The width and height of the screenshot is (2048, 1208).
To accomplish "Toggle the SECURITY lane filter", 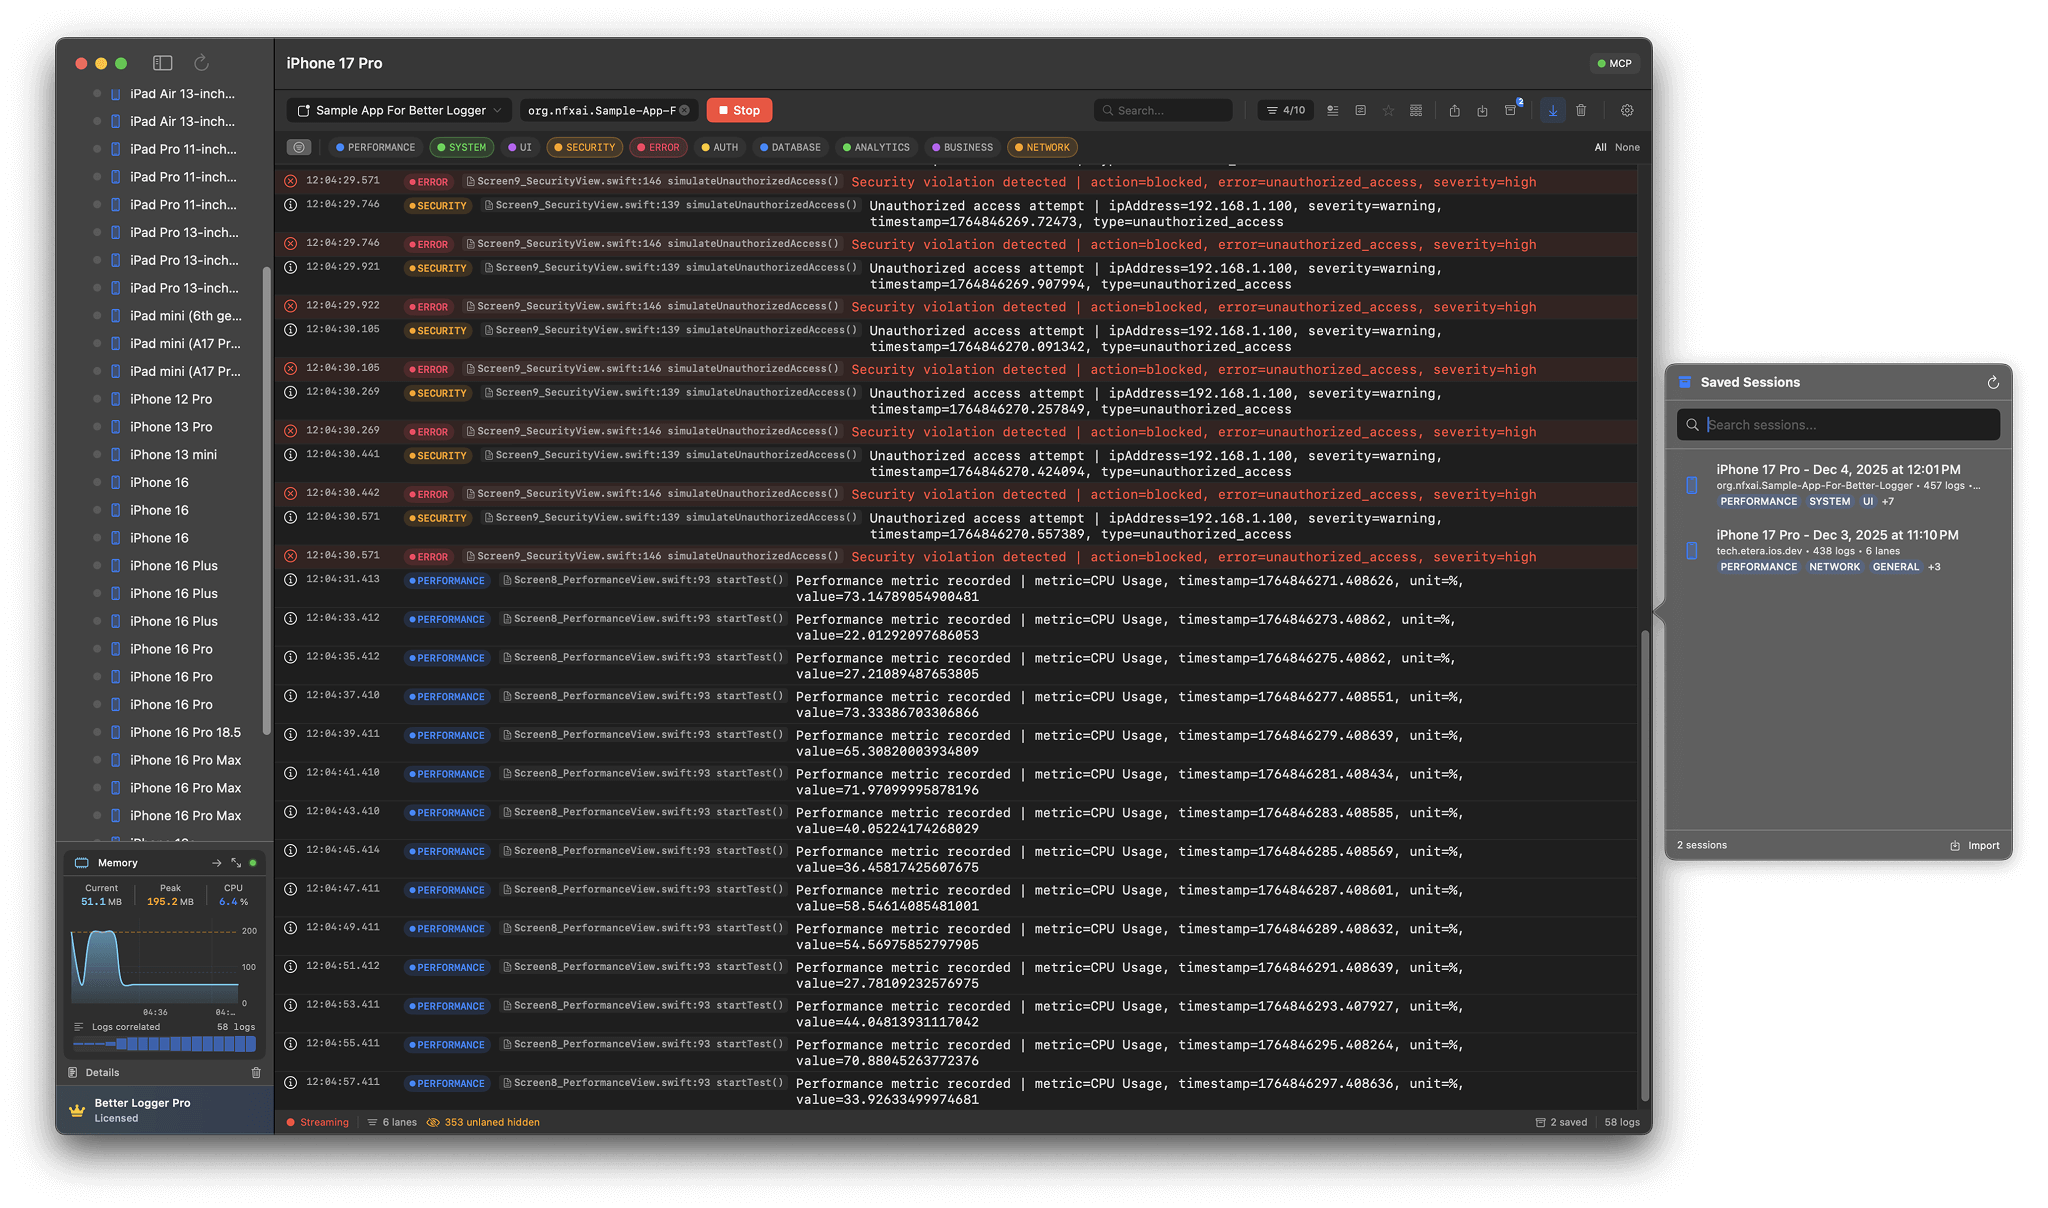I will click(584, 147).
